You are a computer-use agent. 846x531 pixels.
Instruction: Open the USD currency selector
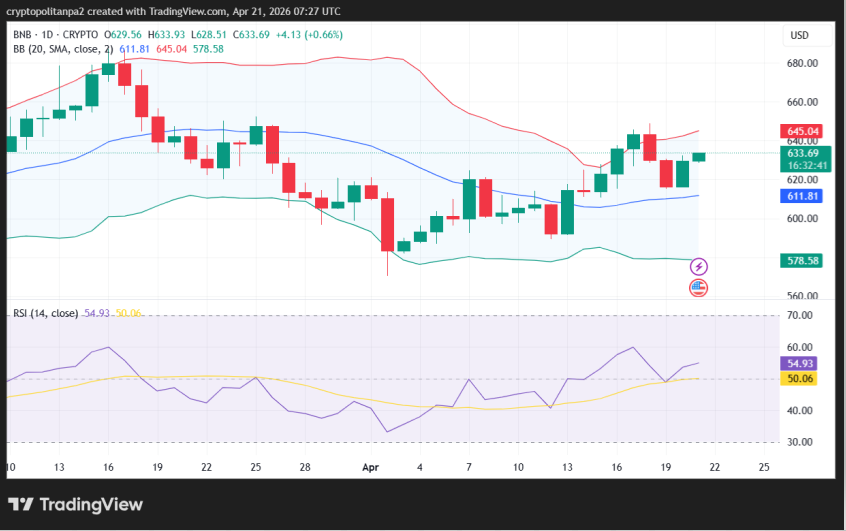click(799, 35)
